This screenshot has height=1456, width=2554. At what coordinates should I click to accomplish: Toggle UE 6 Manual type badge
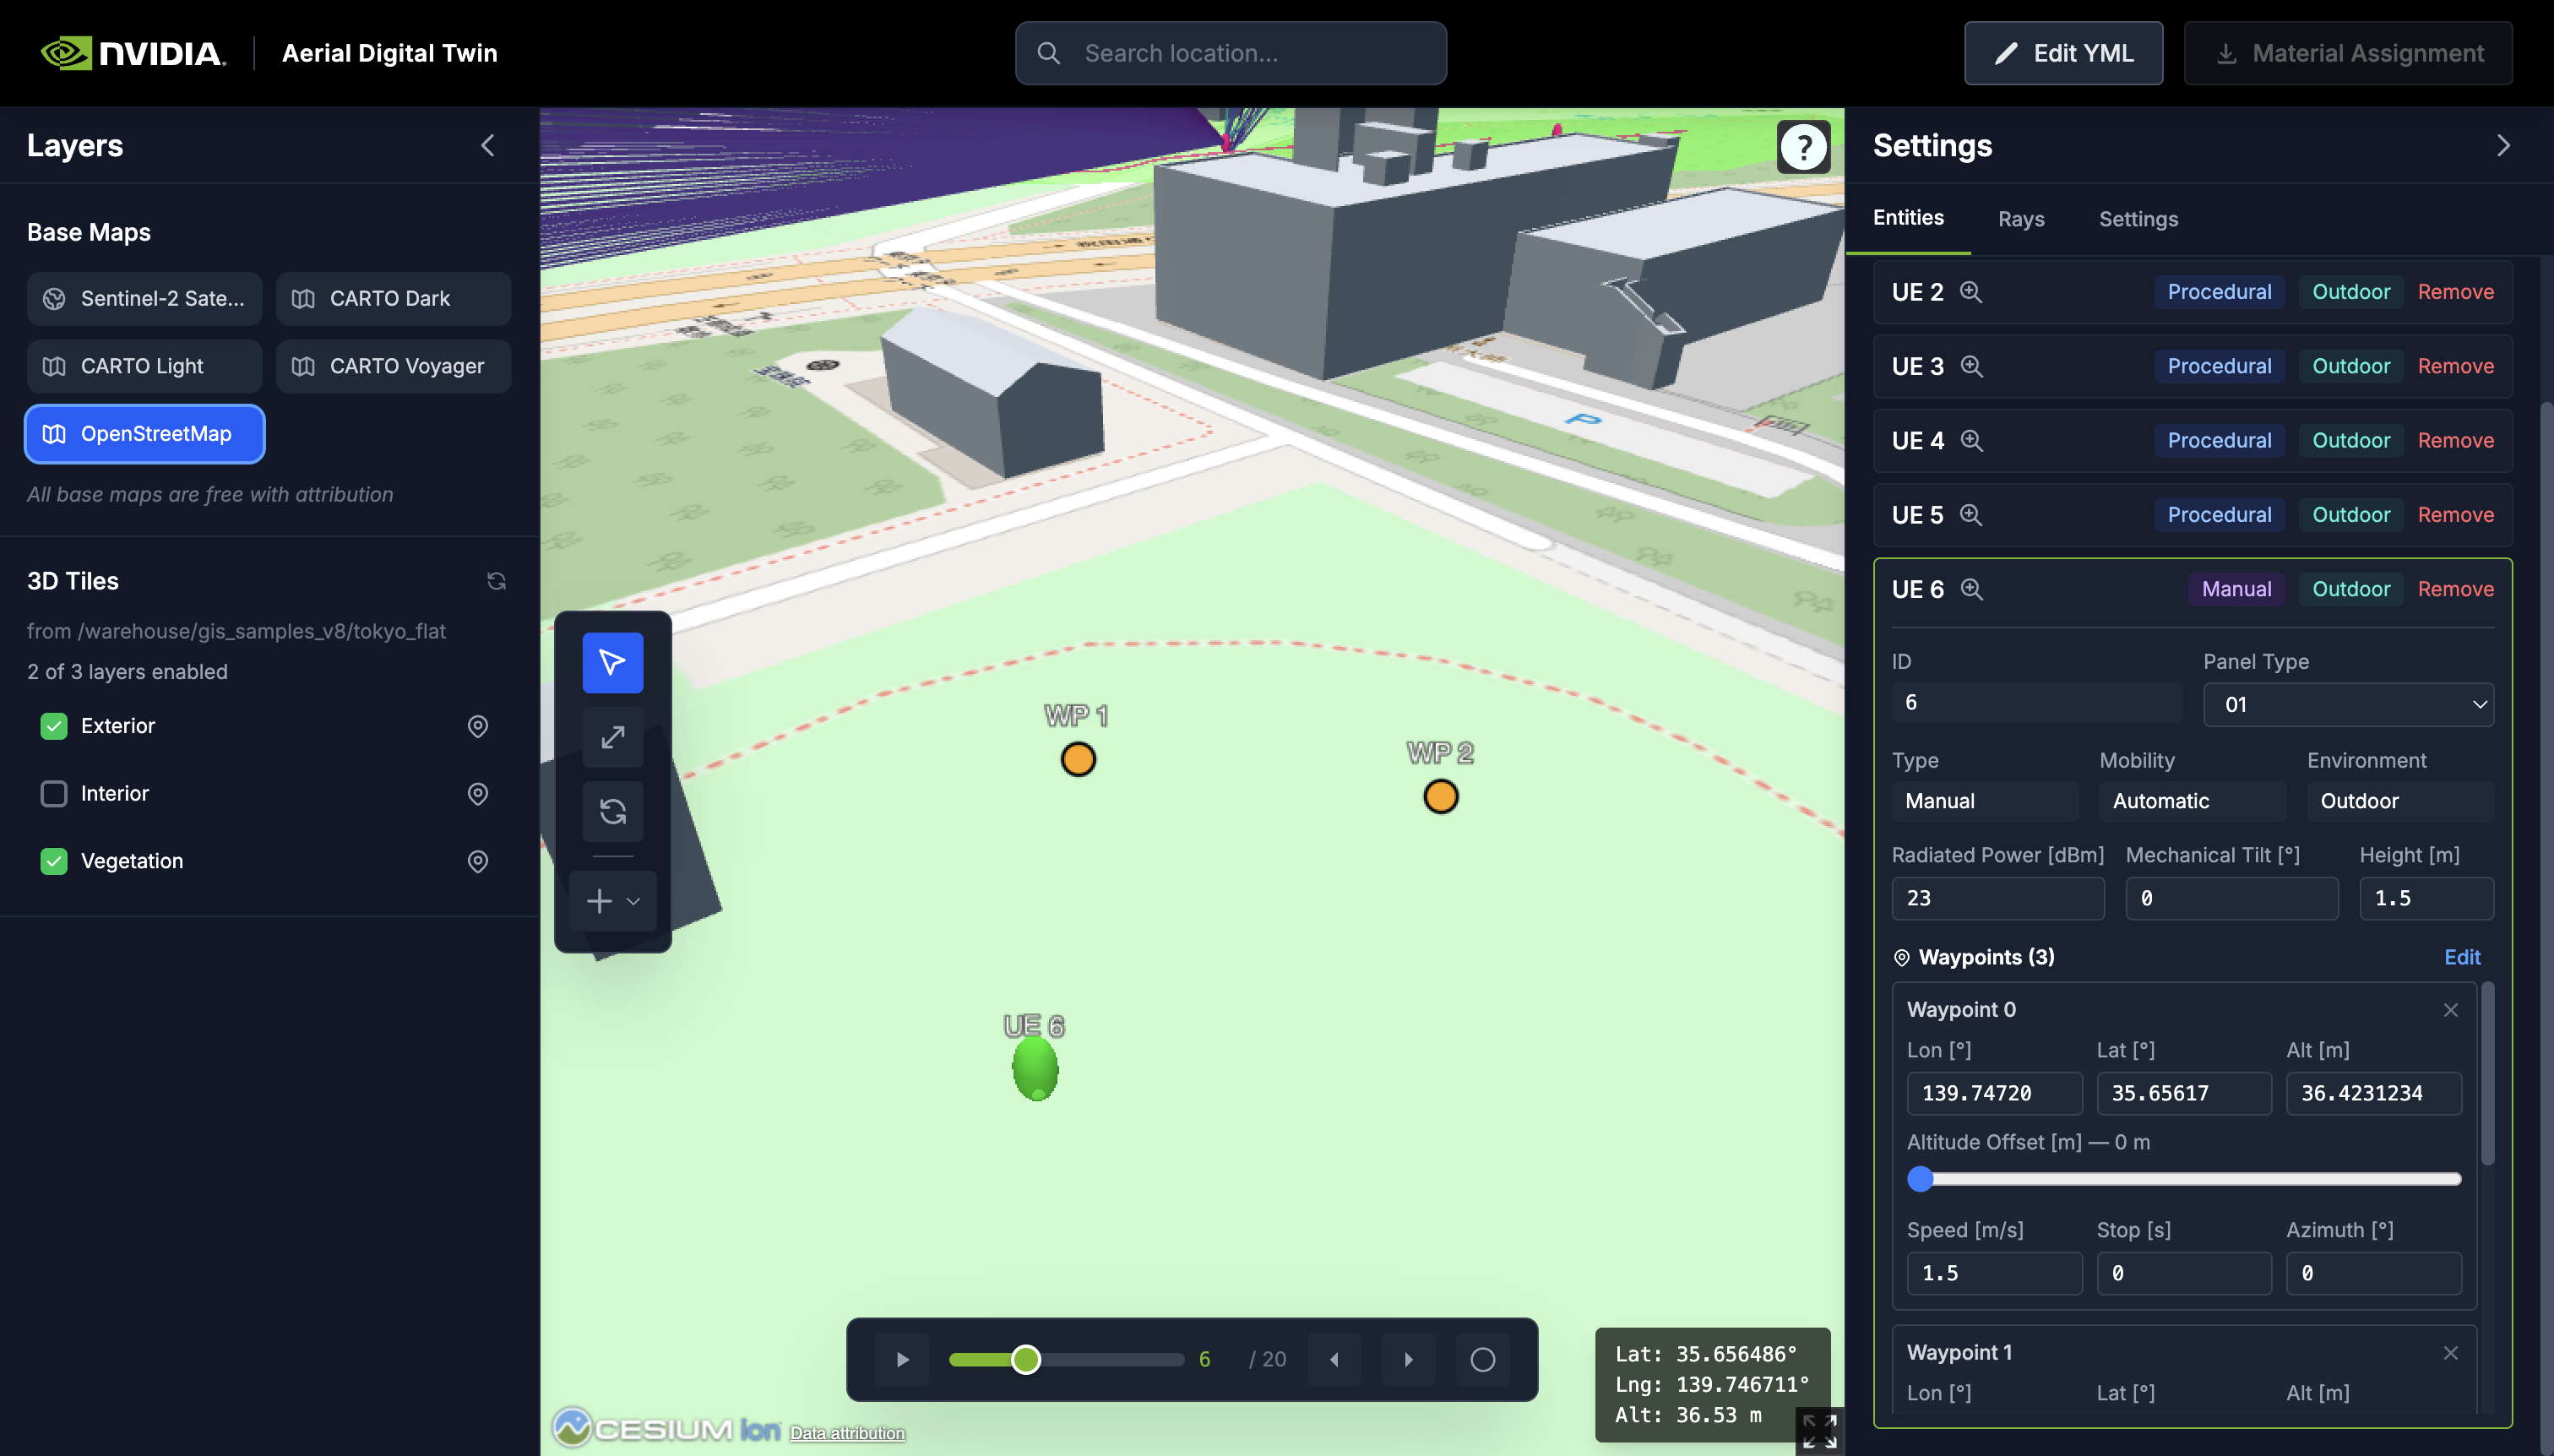(2236, 589)
